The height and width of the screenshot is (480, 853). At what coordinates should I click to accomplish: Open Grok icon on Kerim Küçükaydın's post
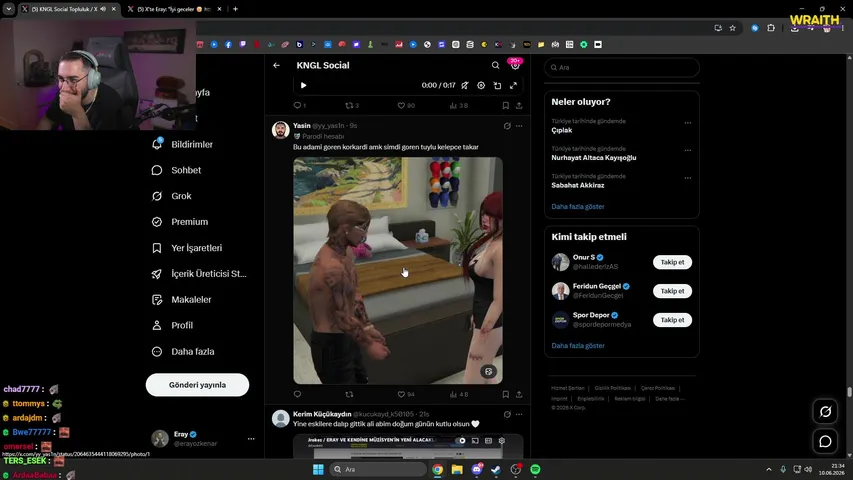click(x=507, y=414)
